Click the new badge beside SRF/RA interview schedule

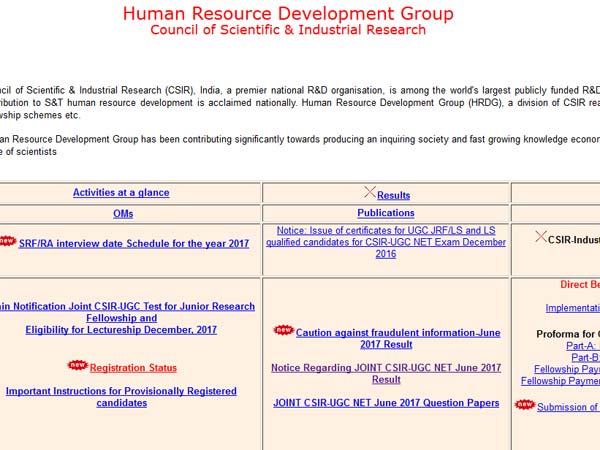(8, 241)
